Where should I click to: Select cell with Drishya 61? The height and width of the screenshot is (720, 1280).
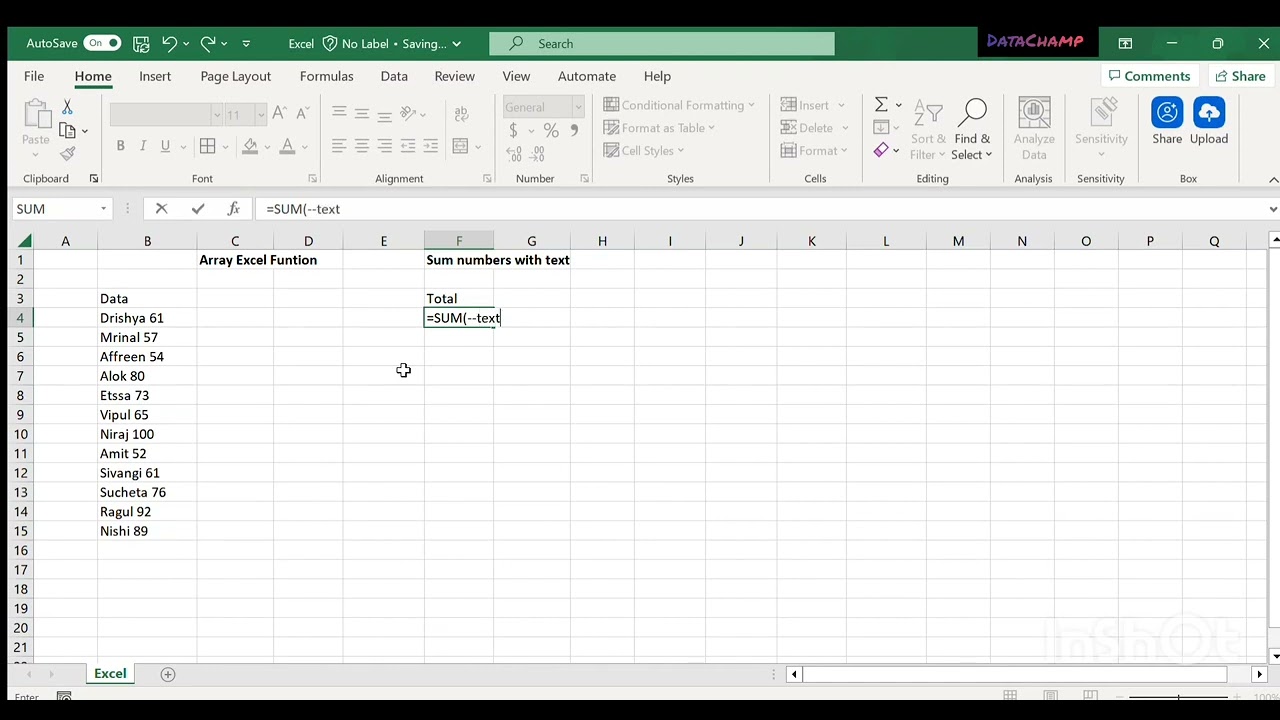click(147, 318)
